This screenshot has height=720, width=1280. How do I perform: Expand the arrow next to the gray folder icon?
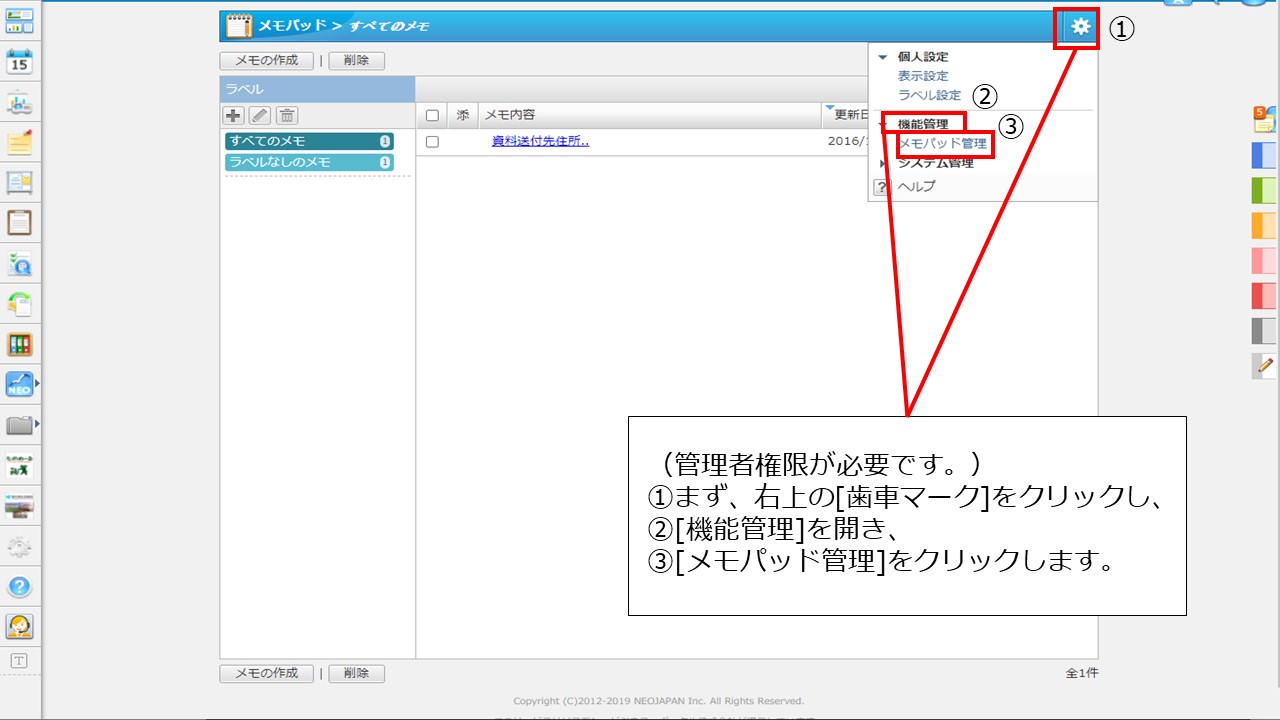tap(38, 425)
